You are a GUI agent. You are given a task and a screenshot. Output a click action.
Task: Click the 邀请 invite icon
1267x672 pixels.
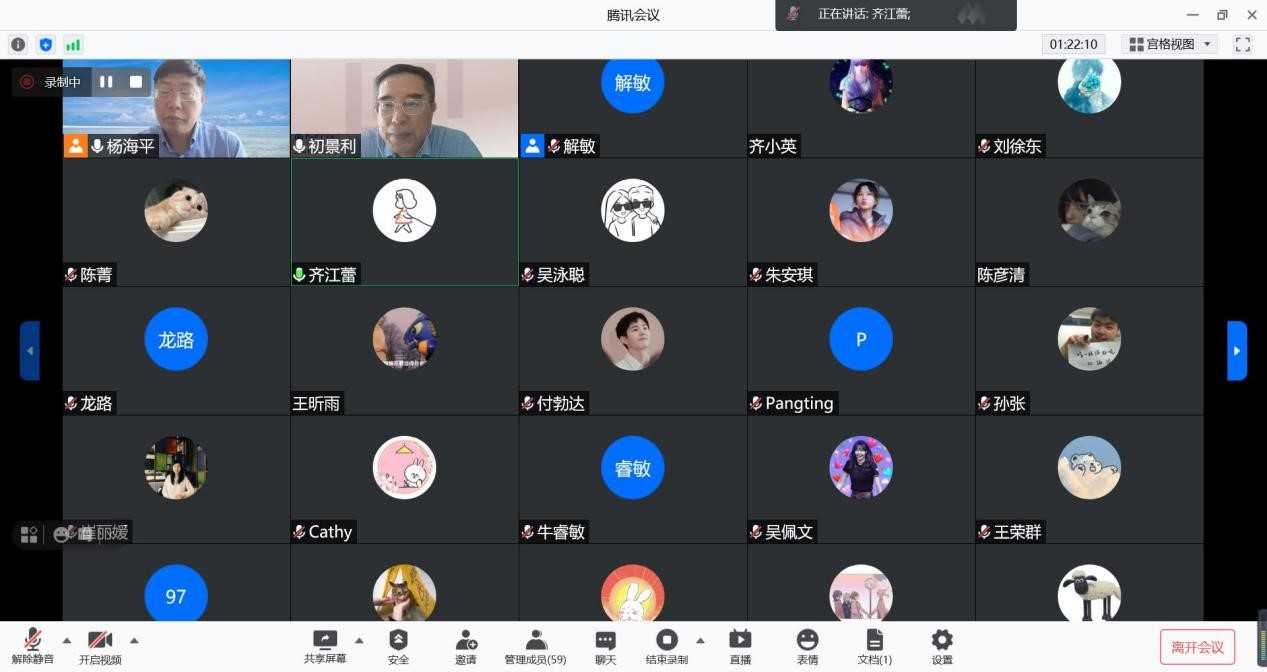click(466, 646)
